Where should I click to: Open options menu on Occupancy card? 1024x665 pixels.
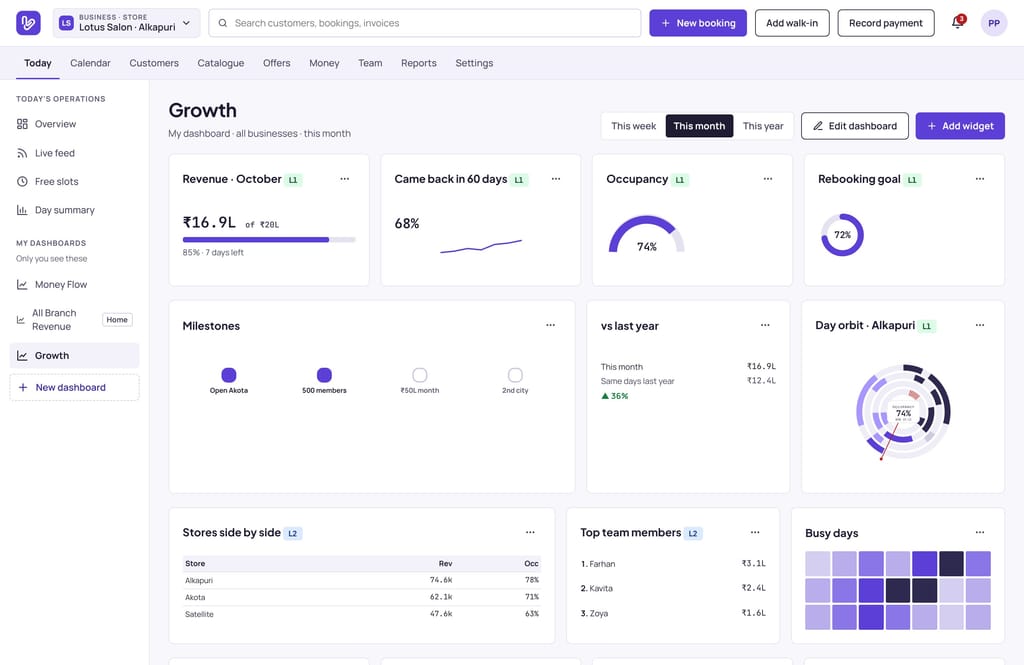(x=768, y=179)
